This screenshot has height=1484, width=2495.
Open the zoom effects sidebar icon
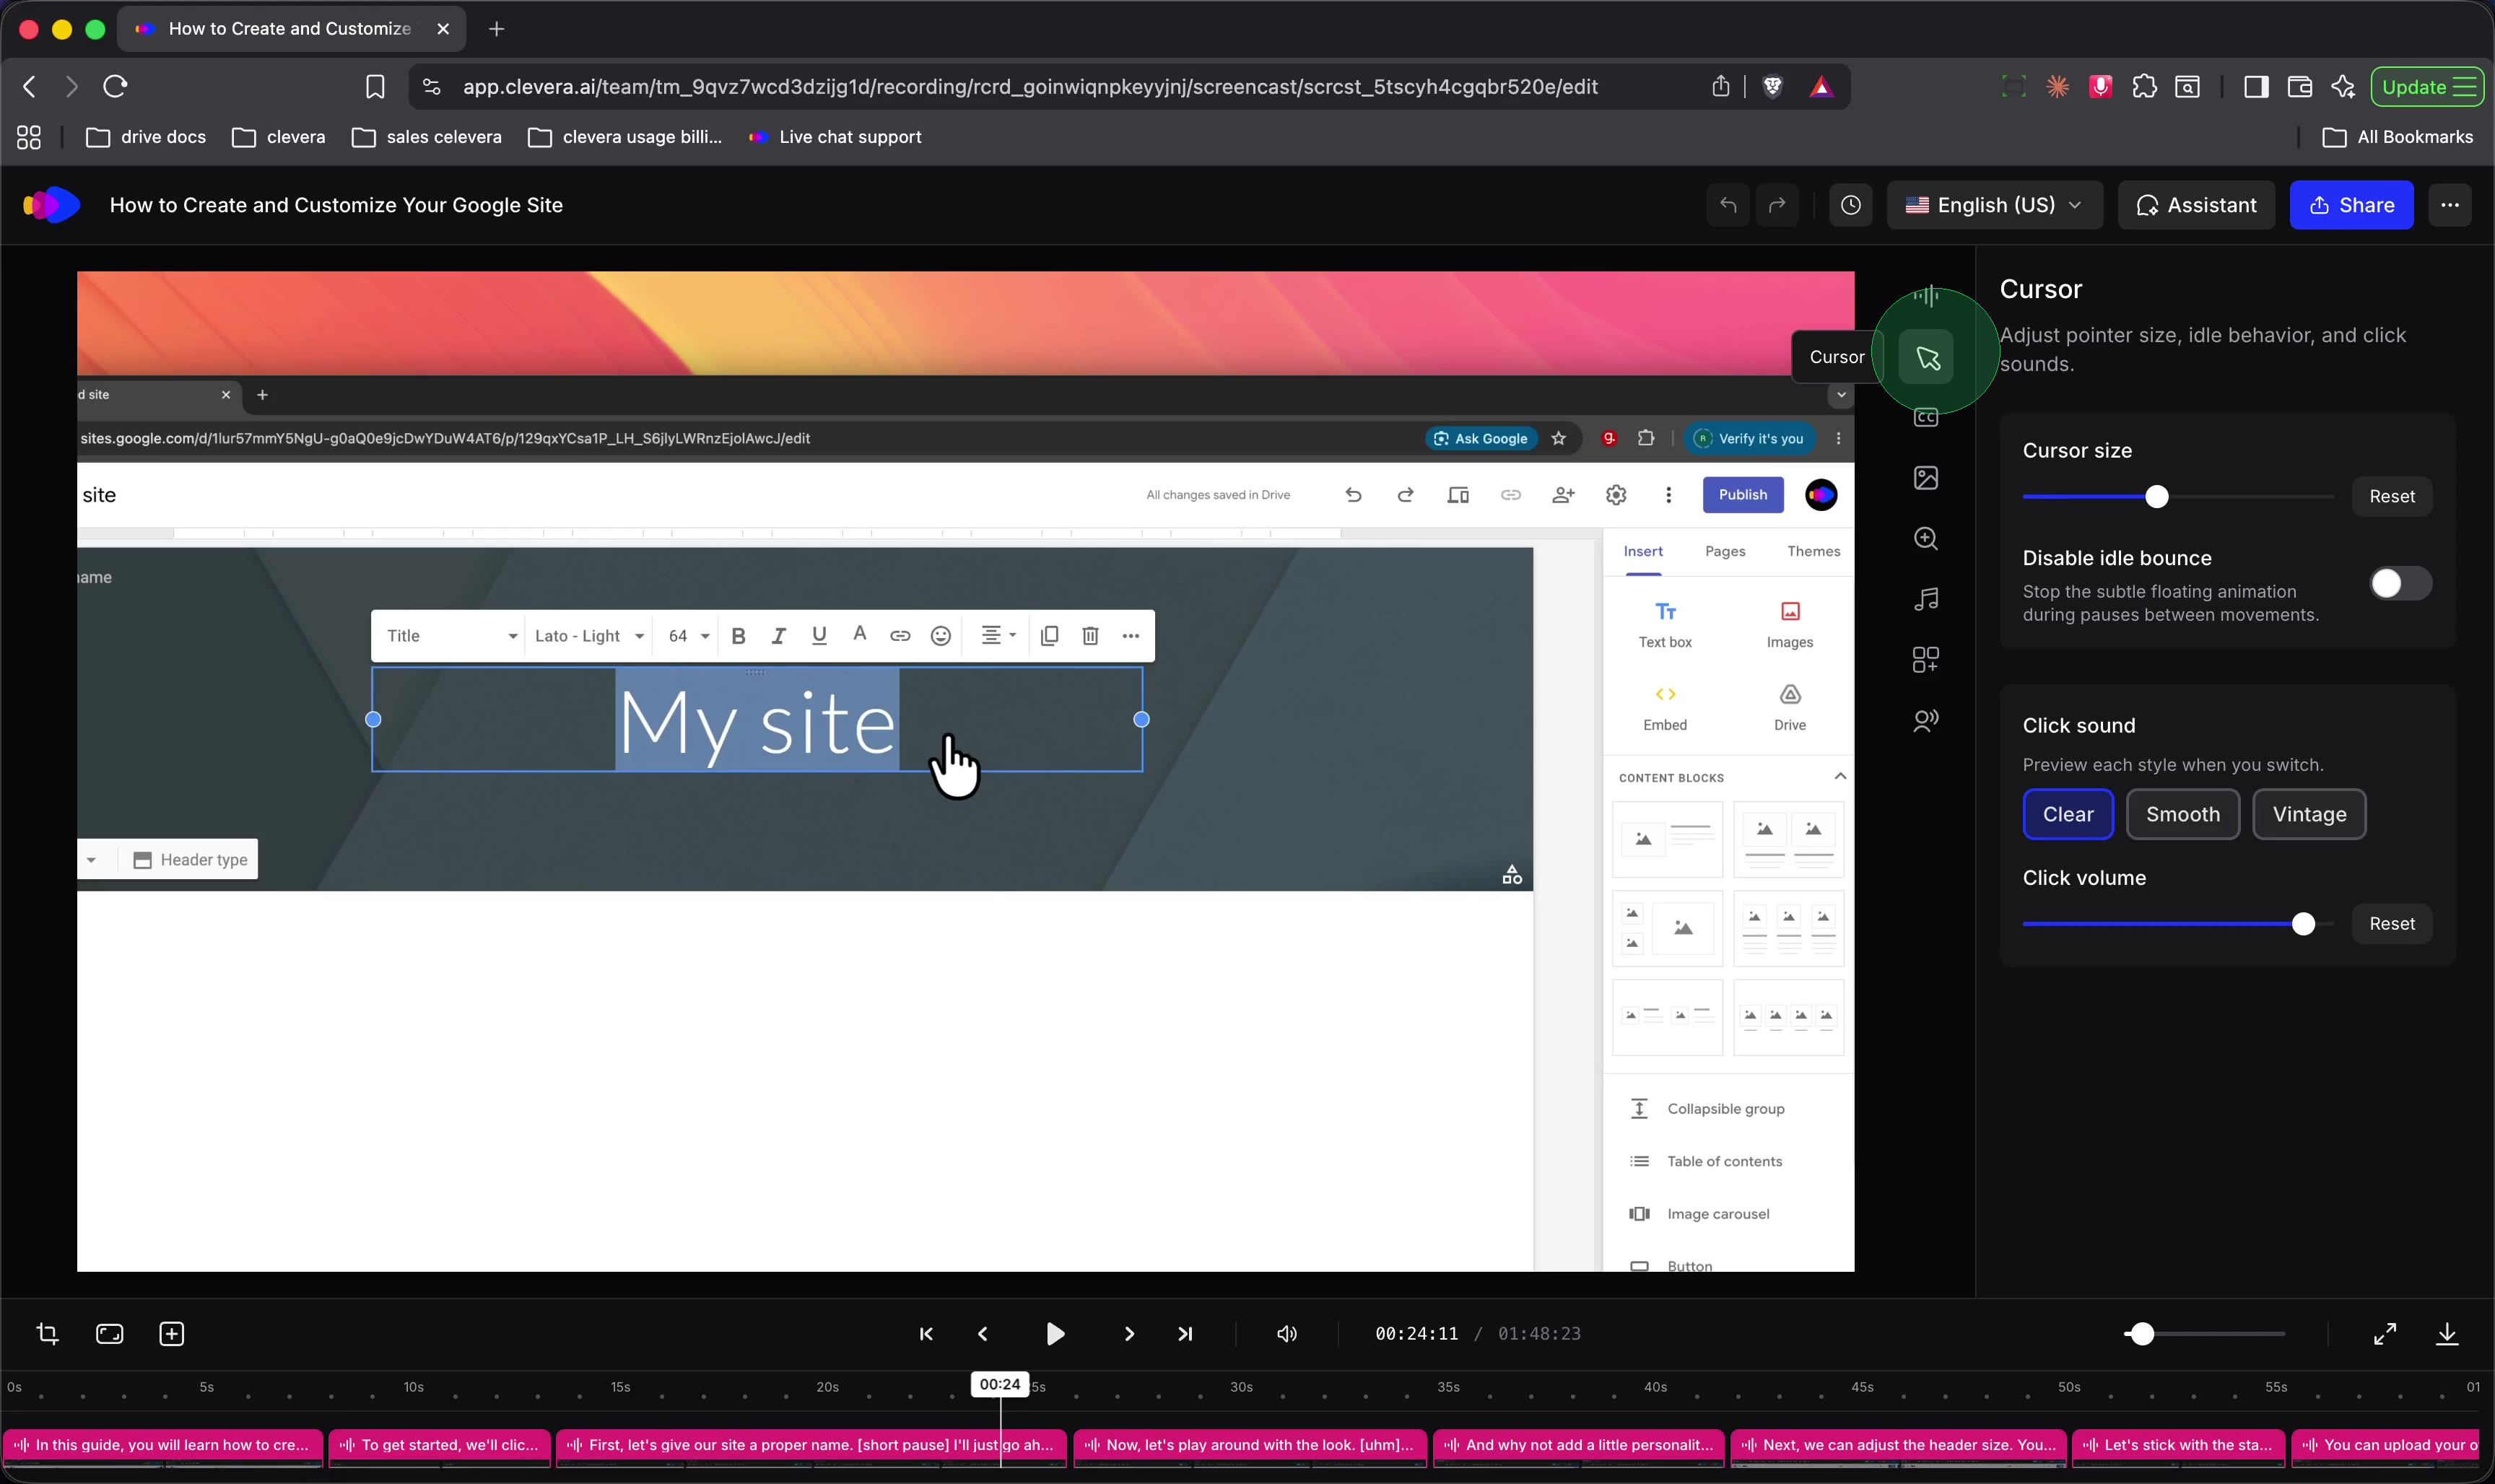1926,539
